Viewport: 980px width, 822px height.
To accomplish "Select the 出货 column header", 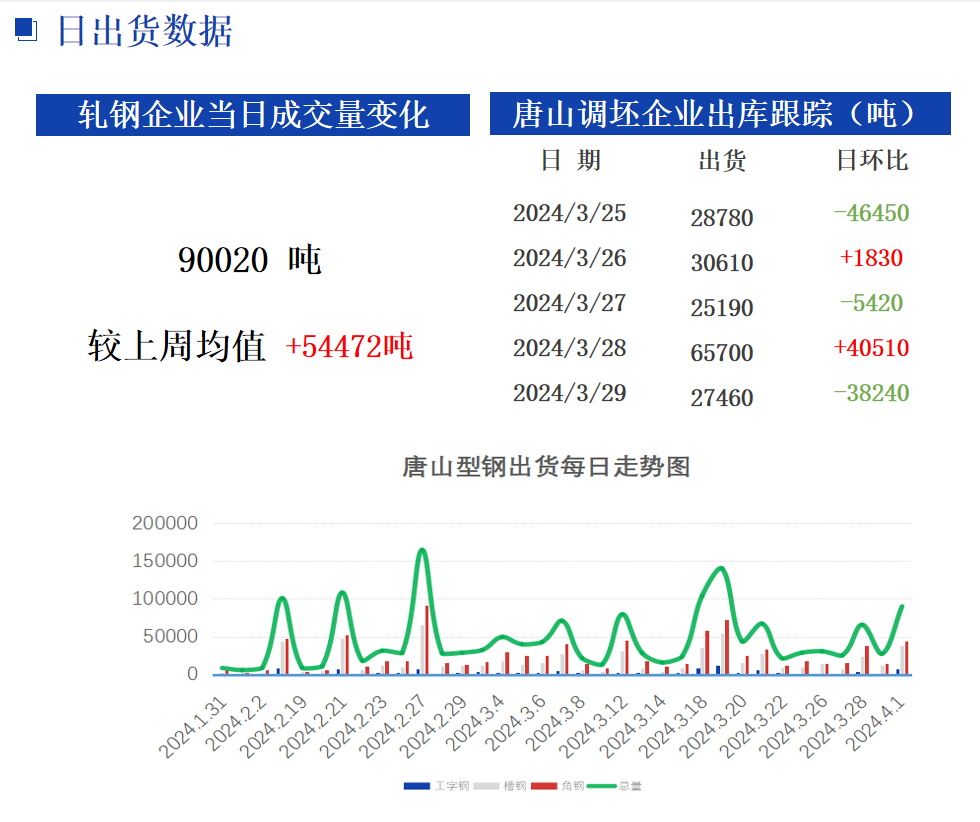I will [721, 160].
